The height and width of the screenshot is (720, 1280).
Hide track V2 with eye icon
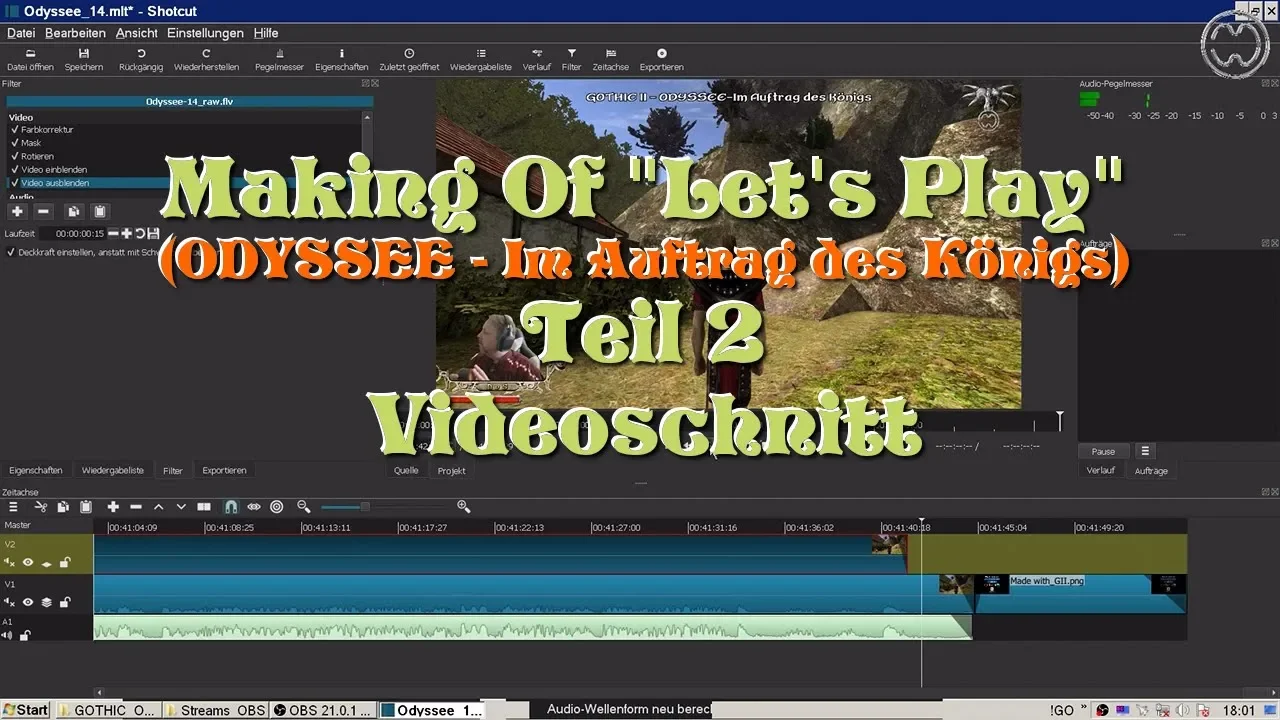28,562
